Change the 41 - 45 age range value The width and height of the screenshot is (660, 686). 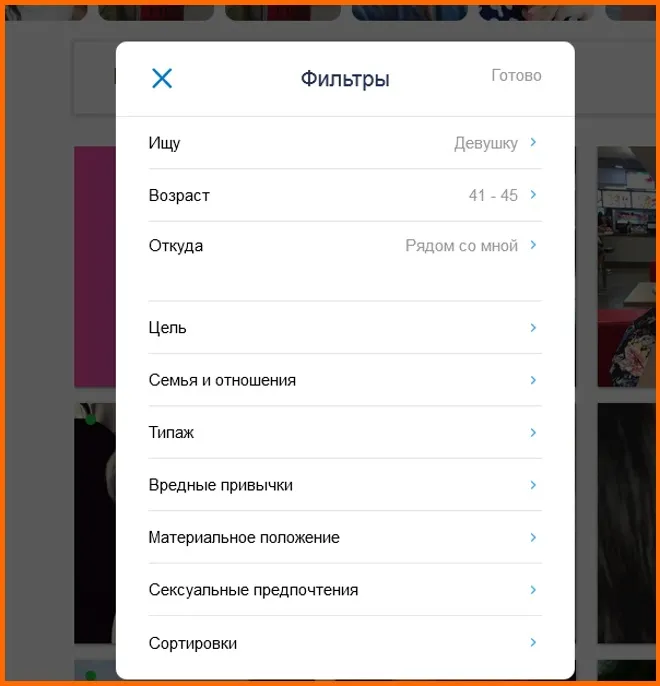(x=493, y=196)
